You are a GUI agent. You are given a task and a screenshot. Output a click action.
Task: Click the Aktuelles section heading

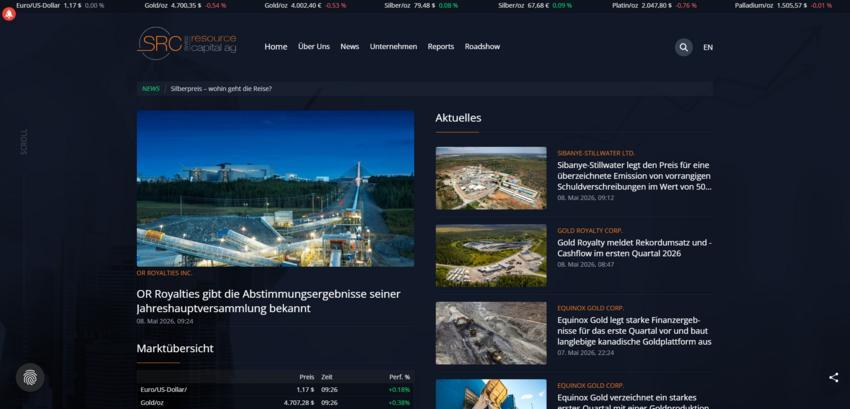458,118
